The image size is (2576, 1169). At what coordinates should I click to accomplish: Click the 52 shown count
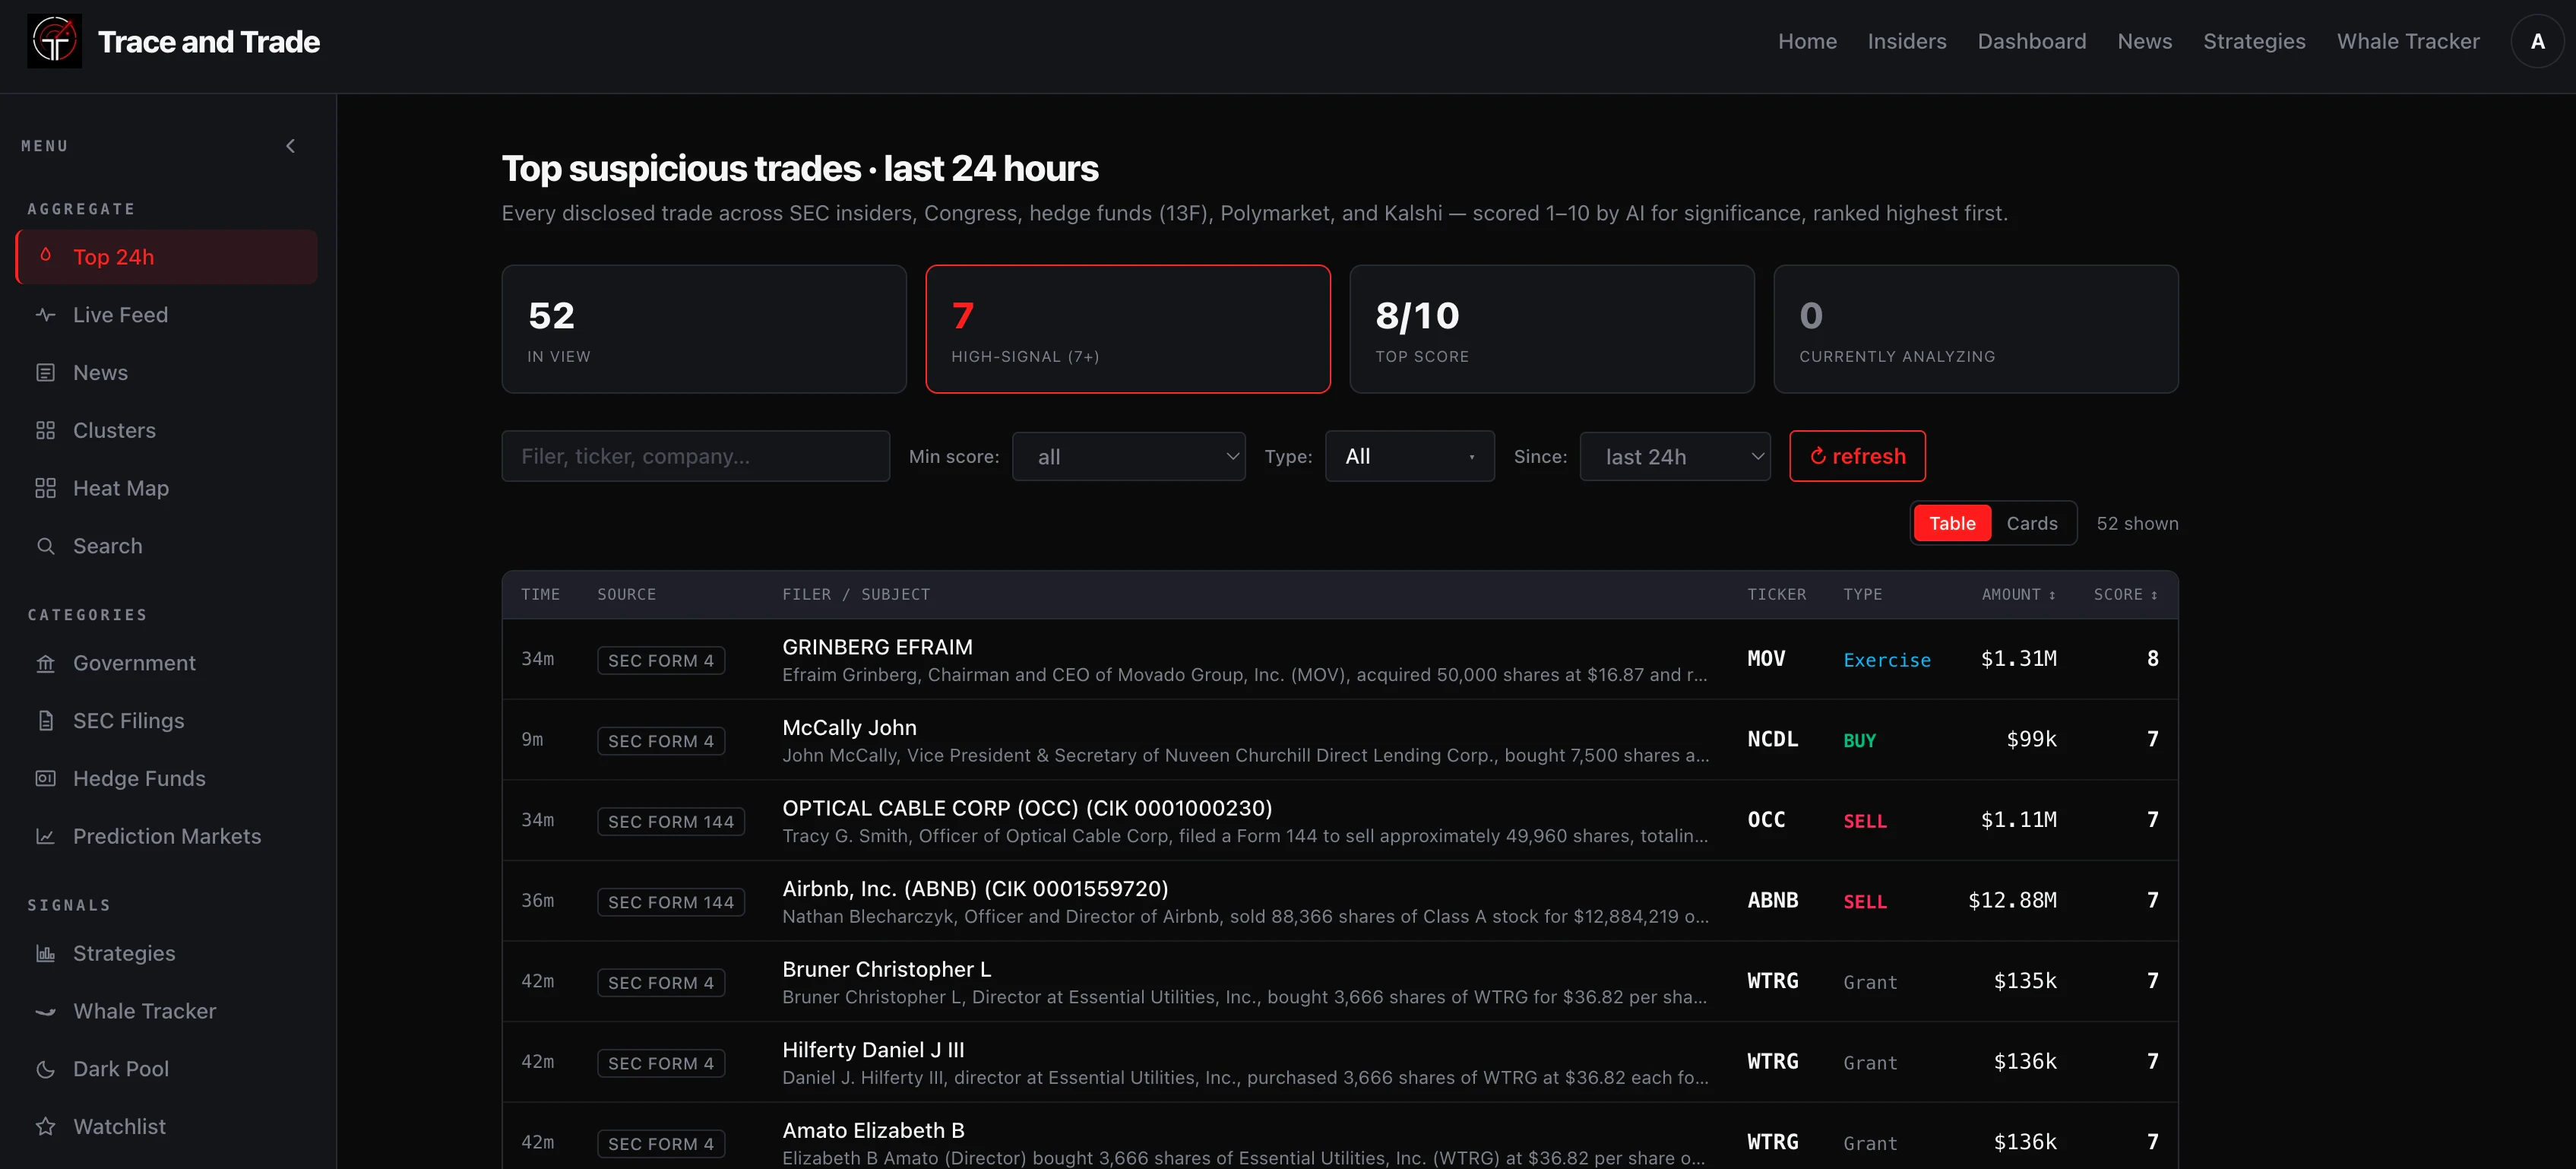coord(2137,523)
